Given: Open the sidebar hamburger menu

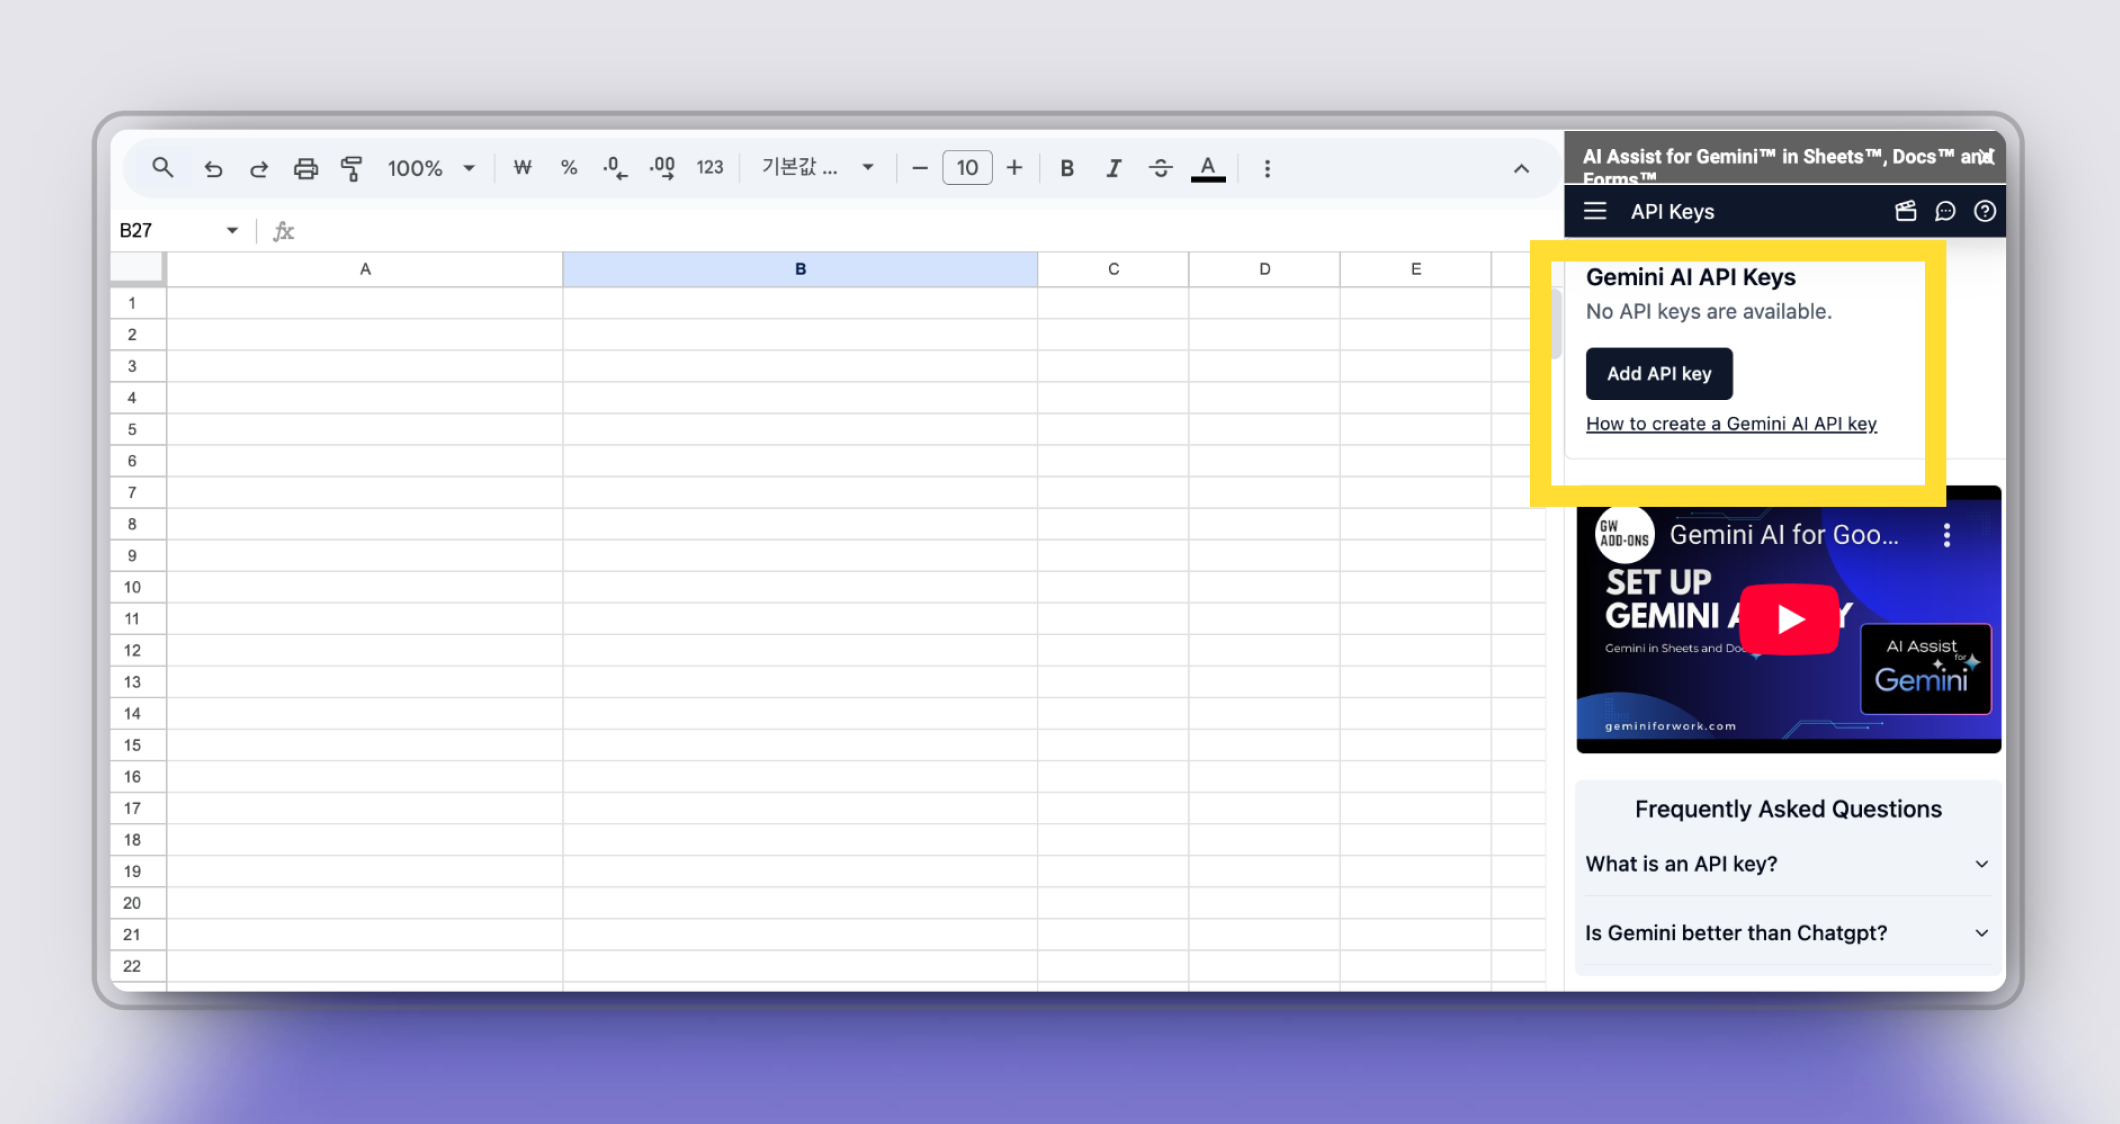Looking at the screenshot, I should pyautogui.click(x=1595, y=211).
